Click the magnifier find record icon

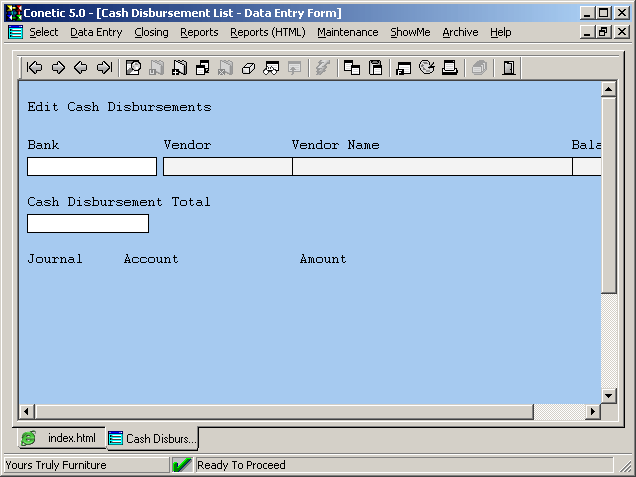133,68
